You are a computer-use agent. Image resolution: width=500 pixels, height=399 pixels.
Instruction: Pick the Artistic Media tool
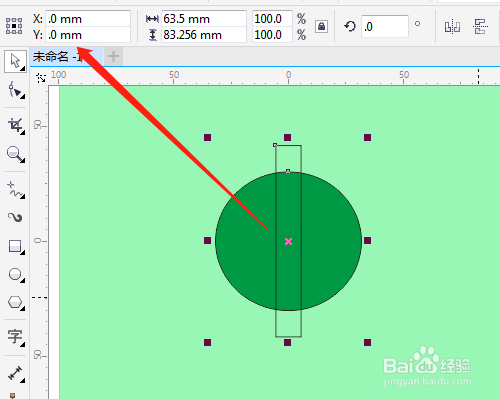15,218
